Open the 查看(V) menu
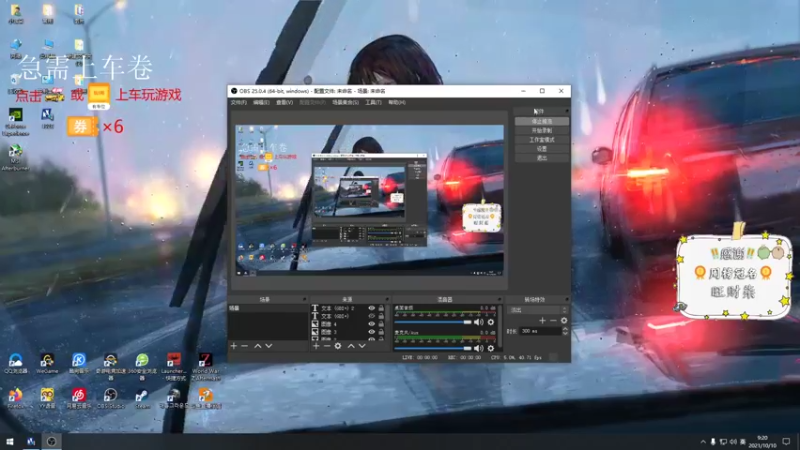This screenshot has width=800, height=450. coord(284,103)
